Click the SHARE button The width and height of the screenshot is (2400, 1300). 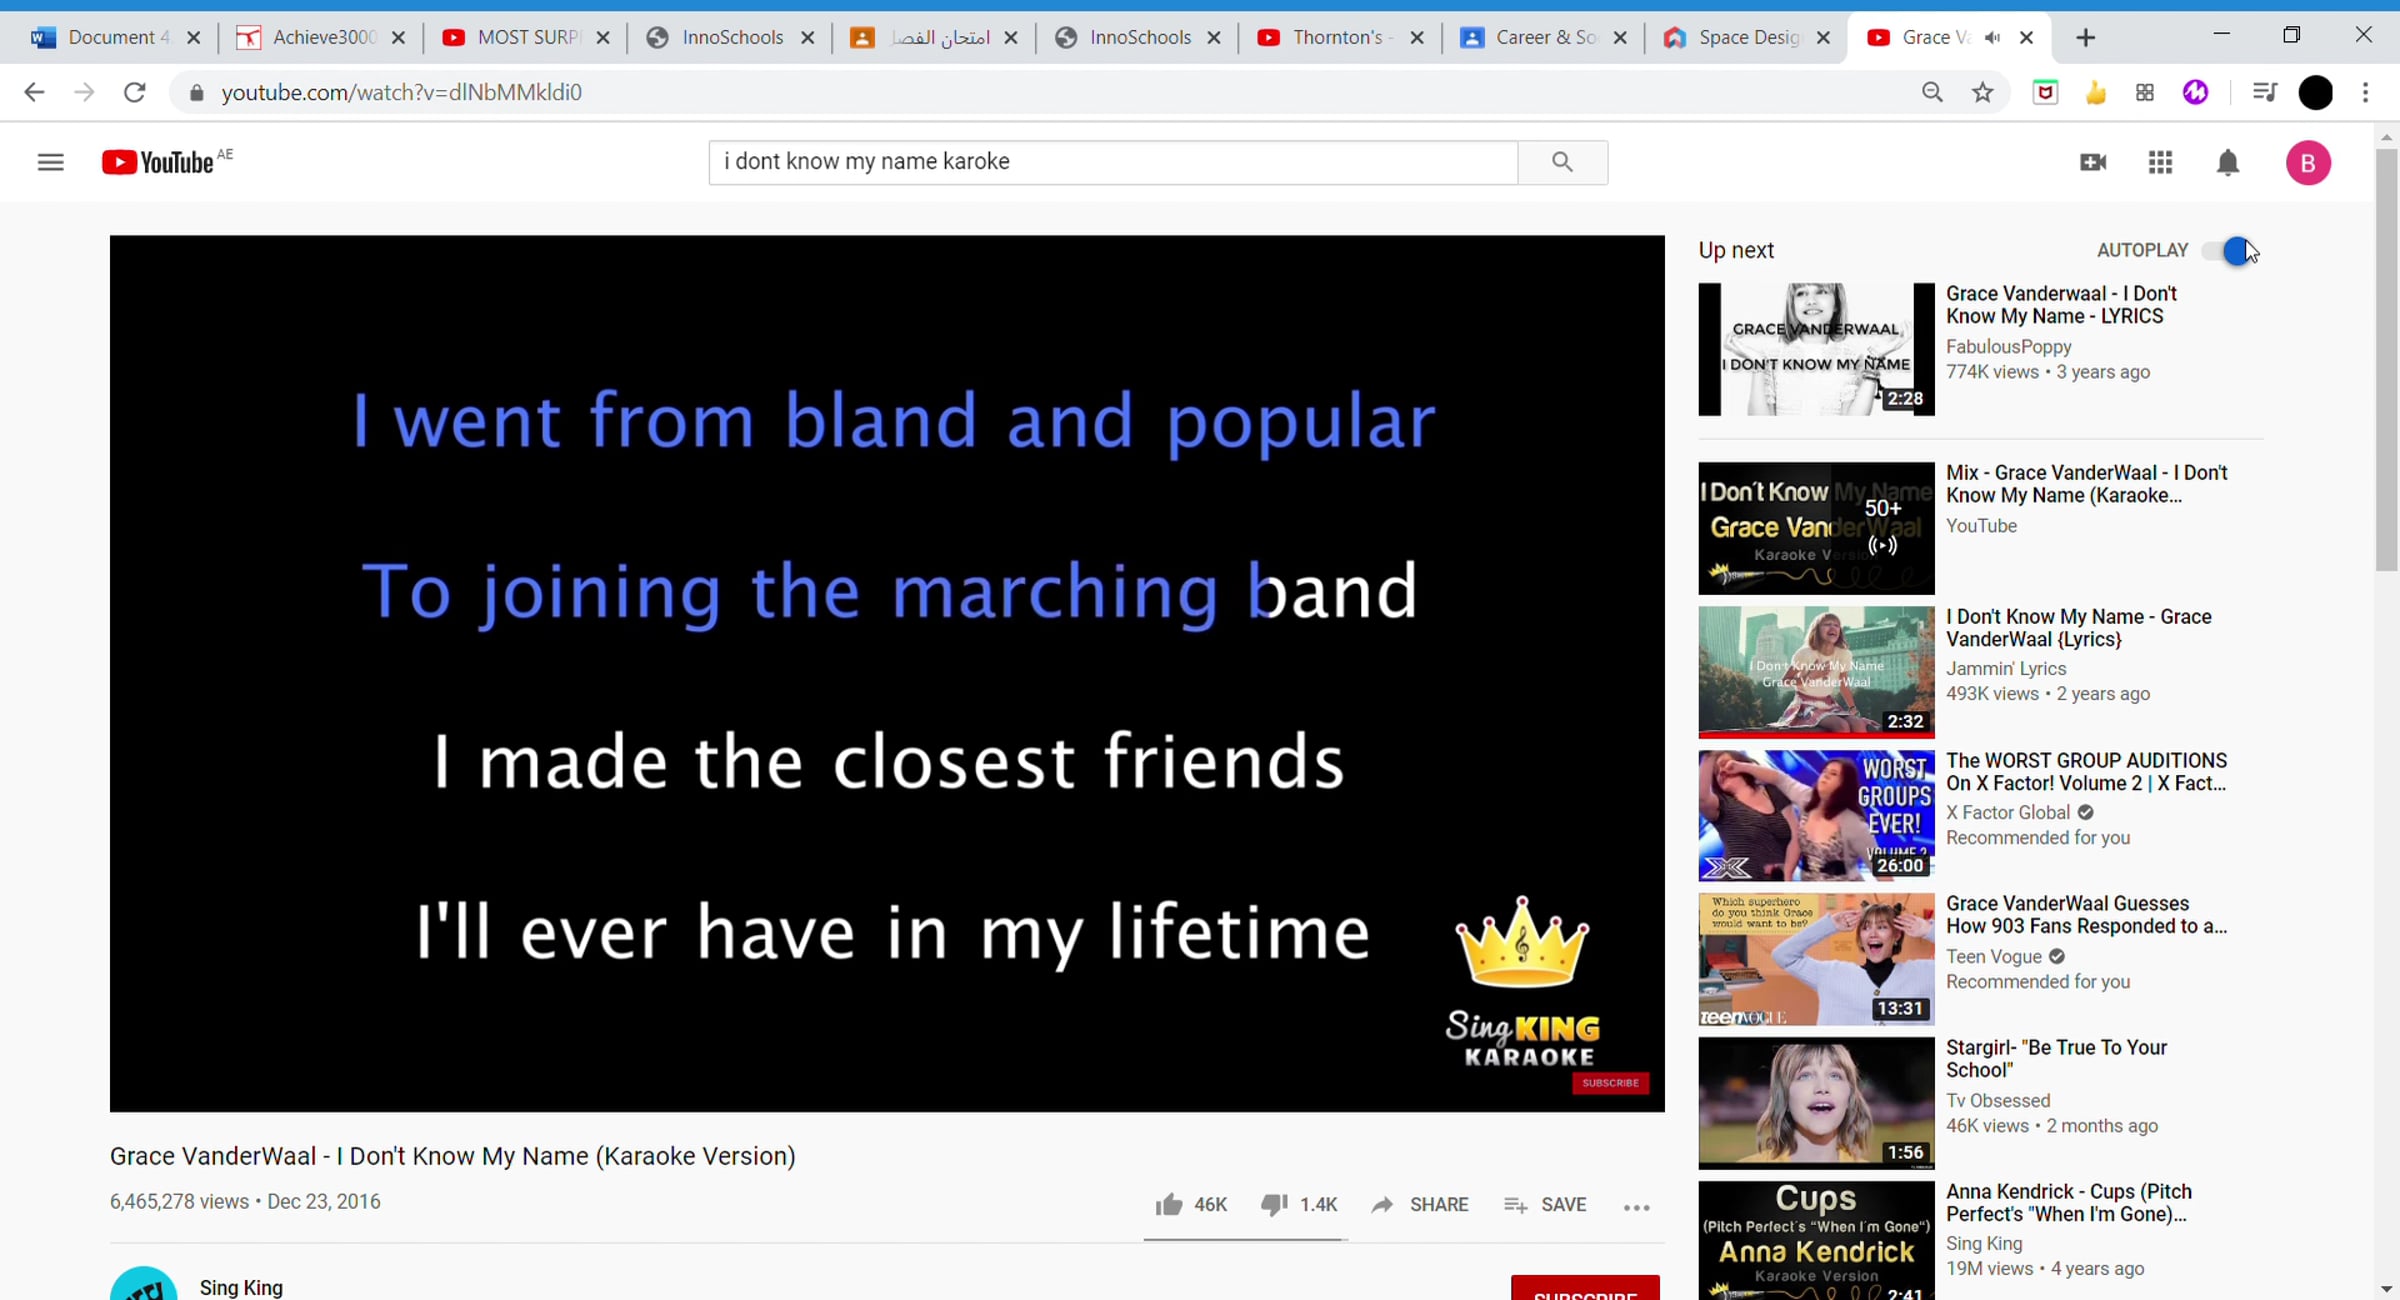pyautogui.click(x=1421, y=1204)
